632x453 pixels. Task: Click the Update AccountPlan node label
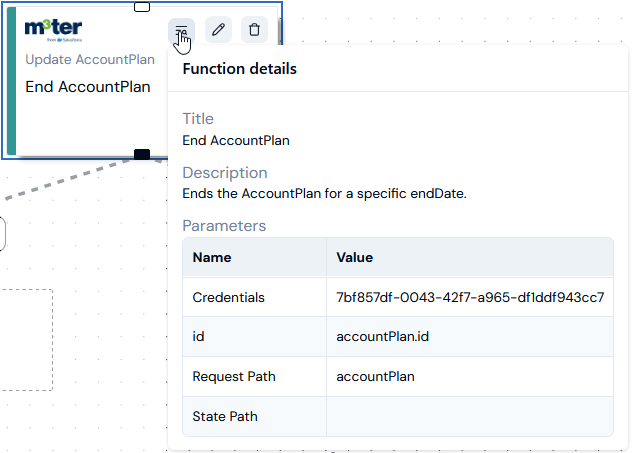90,60
